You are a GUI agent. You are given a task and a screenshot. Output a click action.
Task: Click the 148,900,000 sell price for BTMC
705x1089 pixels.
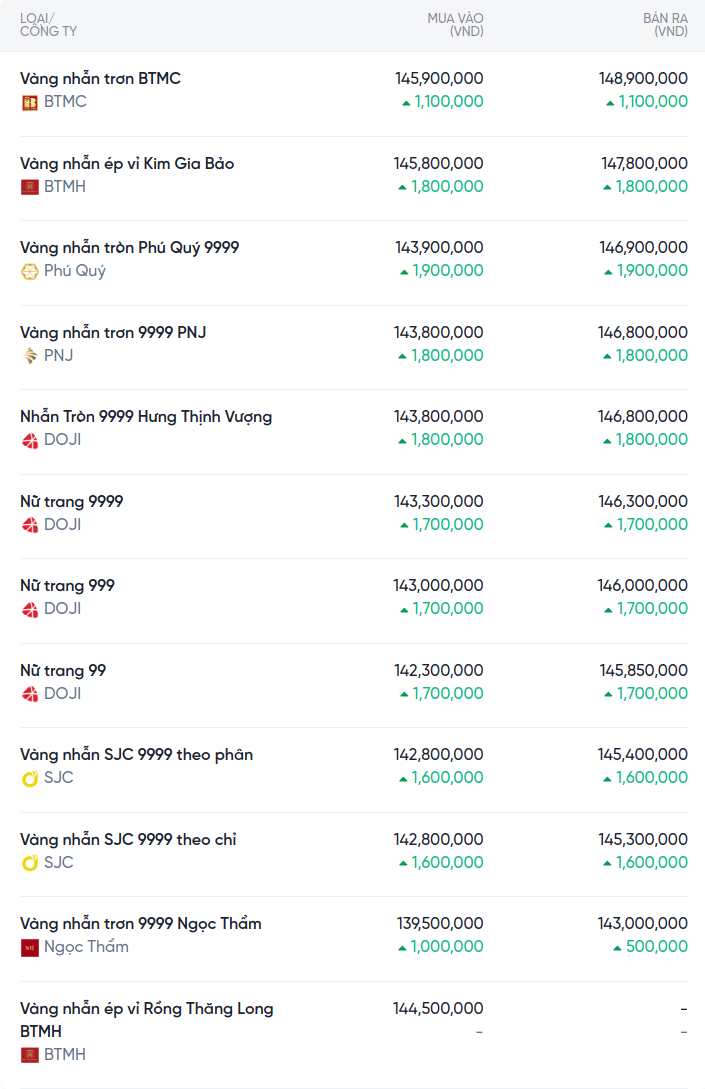643,78
